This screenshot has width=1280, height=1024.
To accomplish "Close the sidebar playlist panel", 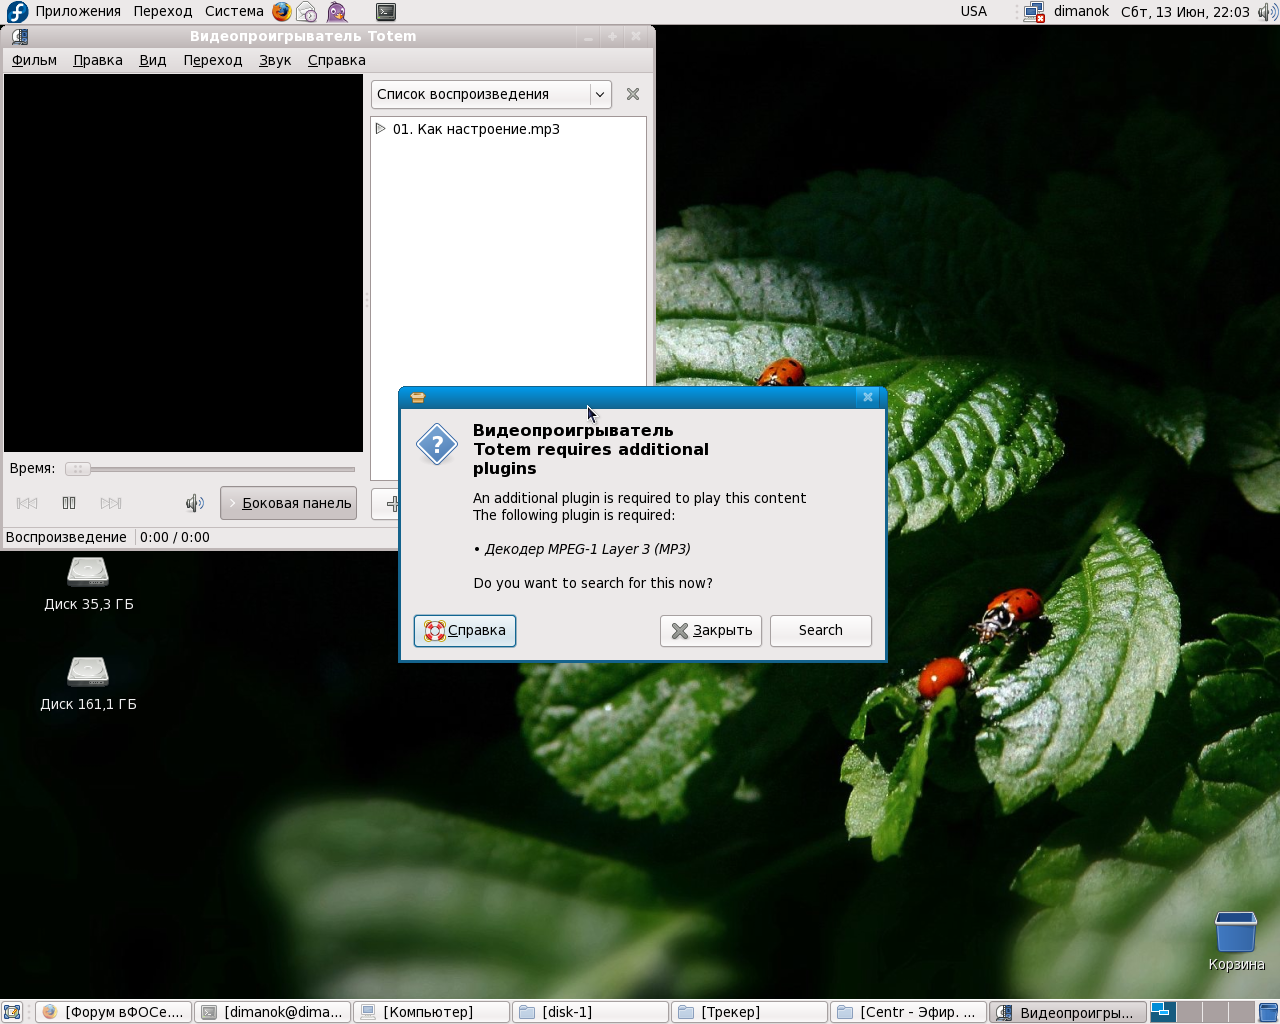I will pyautogui.click(x=633, y=94).
